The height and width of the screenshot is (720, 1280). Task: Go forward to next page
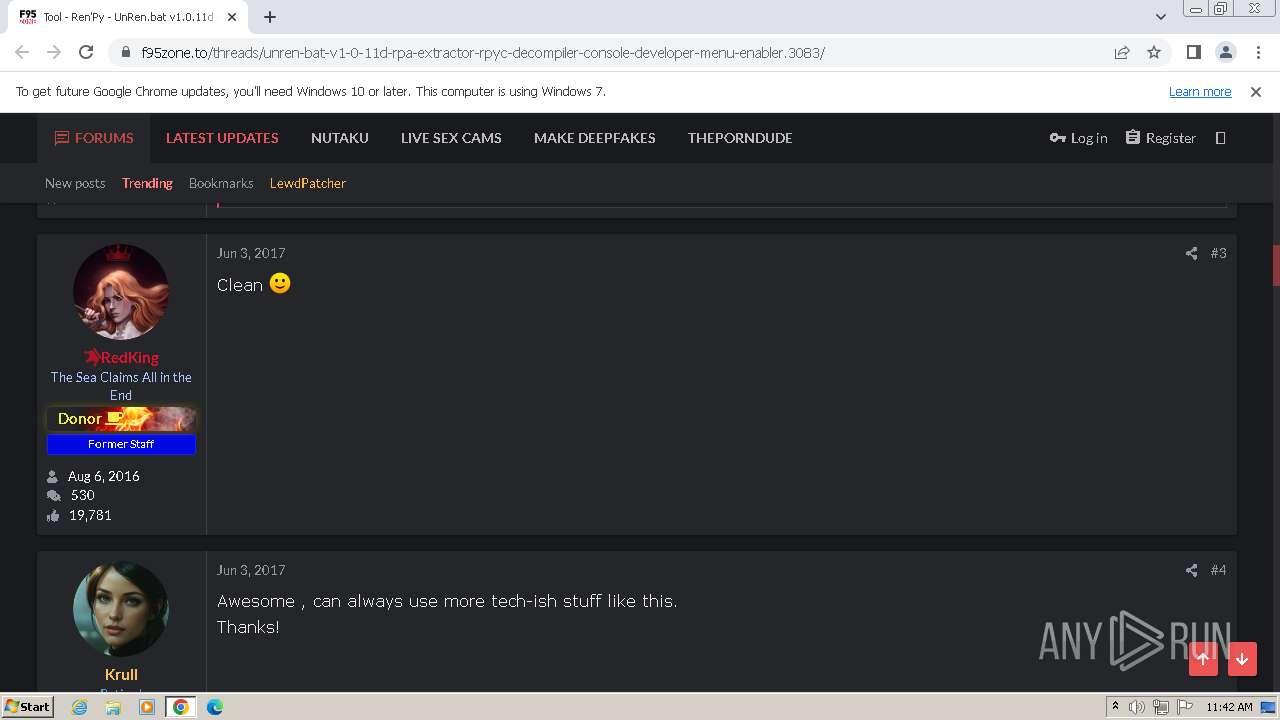(x=54, y=52)
